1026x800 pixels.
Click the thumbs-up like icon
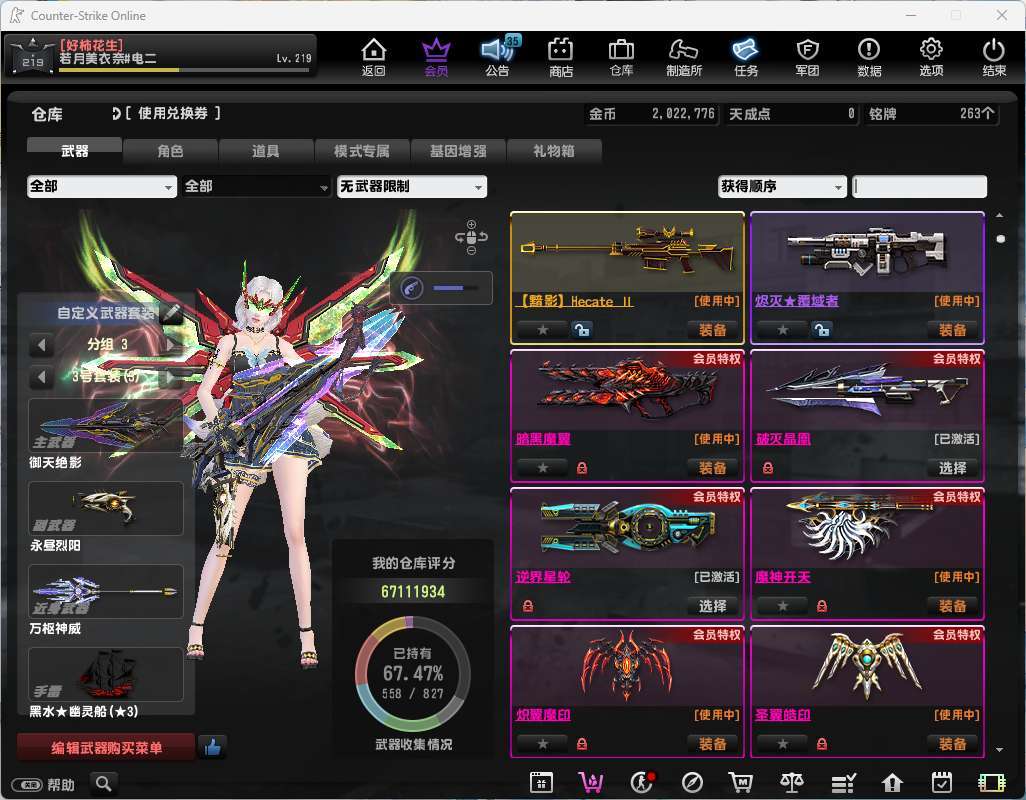pos(212,747)
